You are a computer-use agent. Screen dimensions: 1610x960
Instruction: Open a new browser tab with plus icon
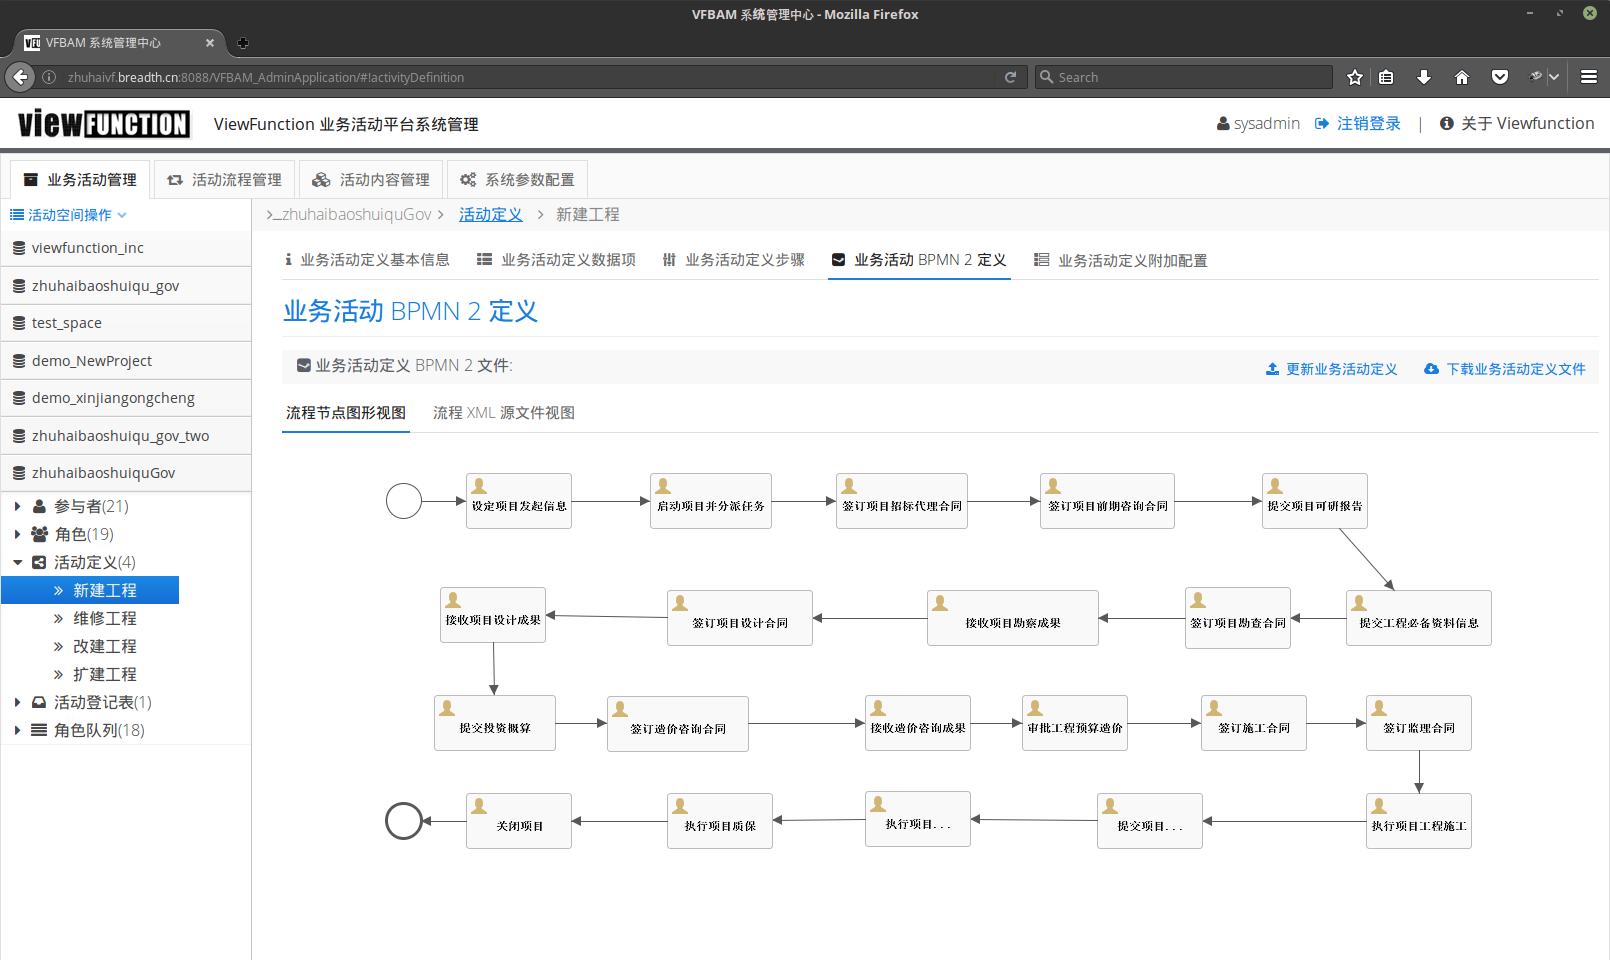(242, 43)
